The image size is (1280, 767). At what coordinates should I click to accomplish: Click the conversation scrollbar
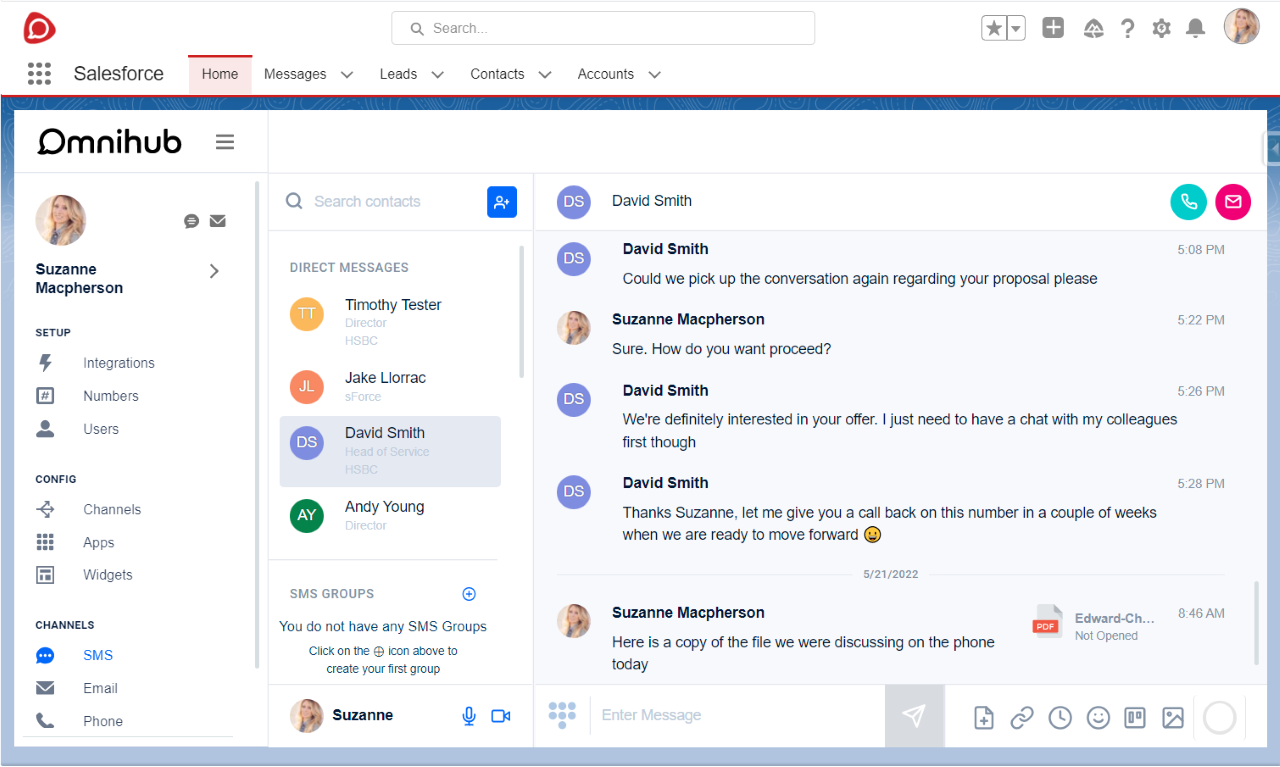1257,622
